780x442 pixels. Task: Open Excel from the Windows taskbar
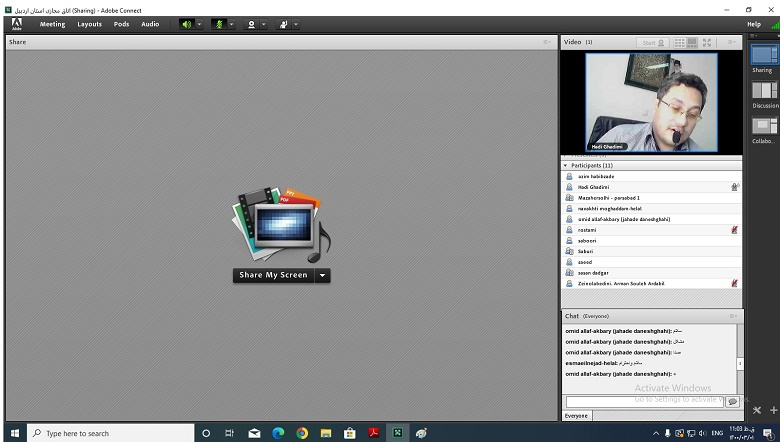pos(397,433)
